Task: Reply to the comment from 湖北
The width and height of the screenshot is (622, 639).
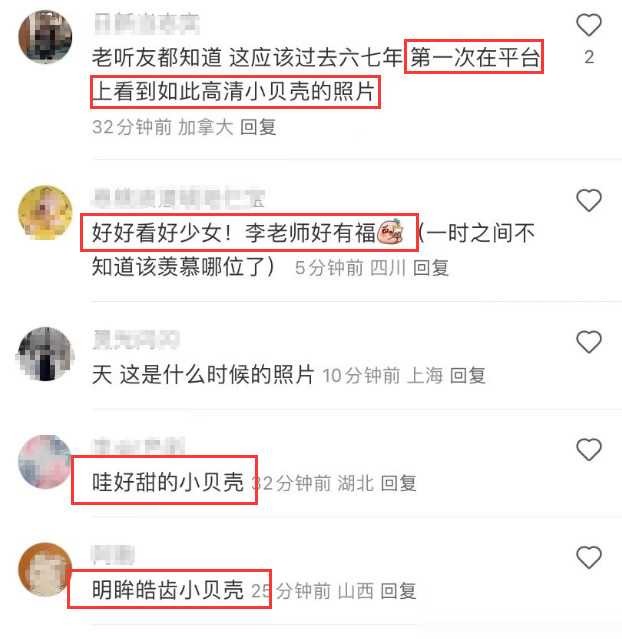Action: [398, 483]
